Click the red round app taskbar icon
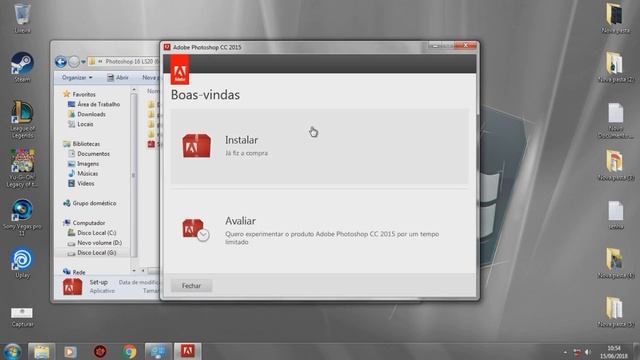This screenshot has width=640, height=360. (x=100, y=351)
